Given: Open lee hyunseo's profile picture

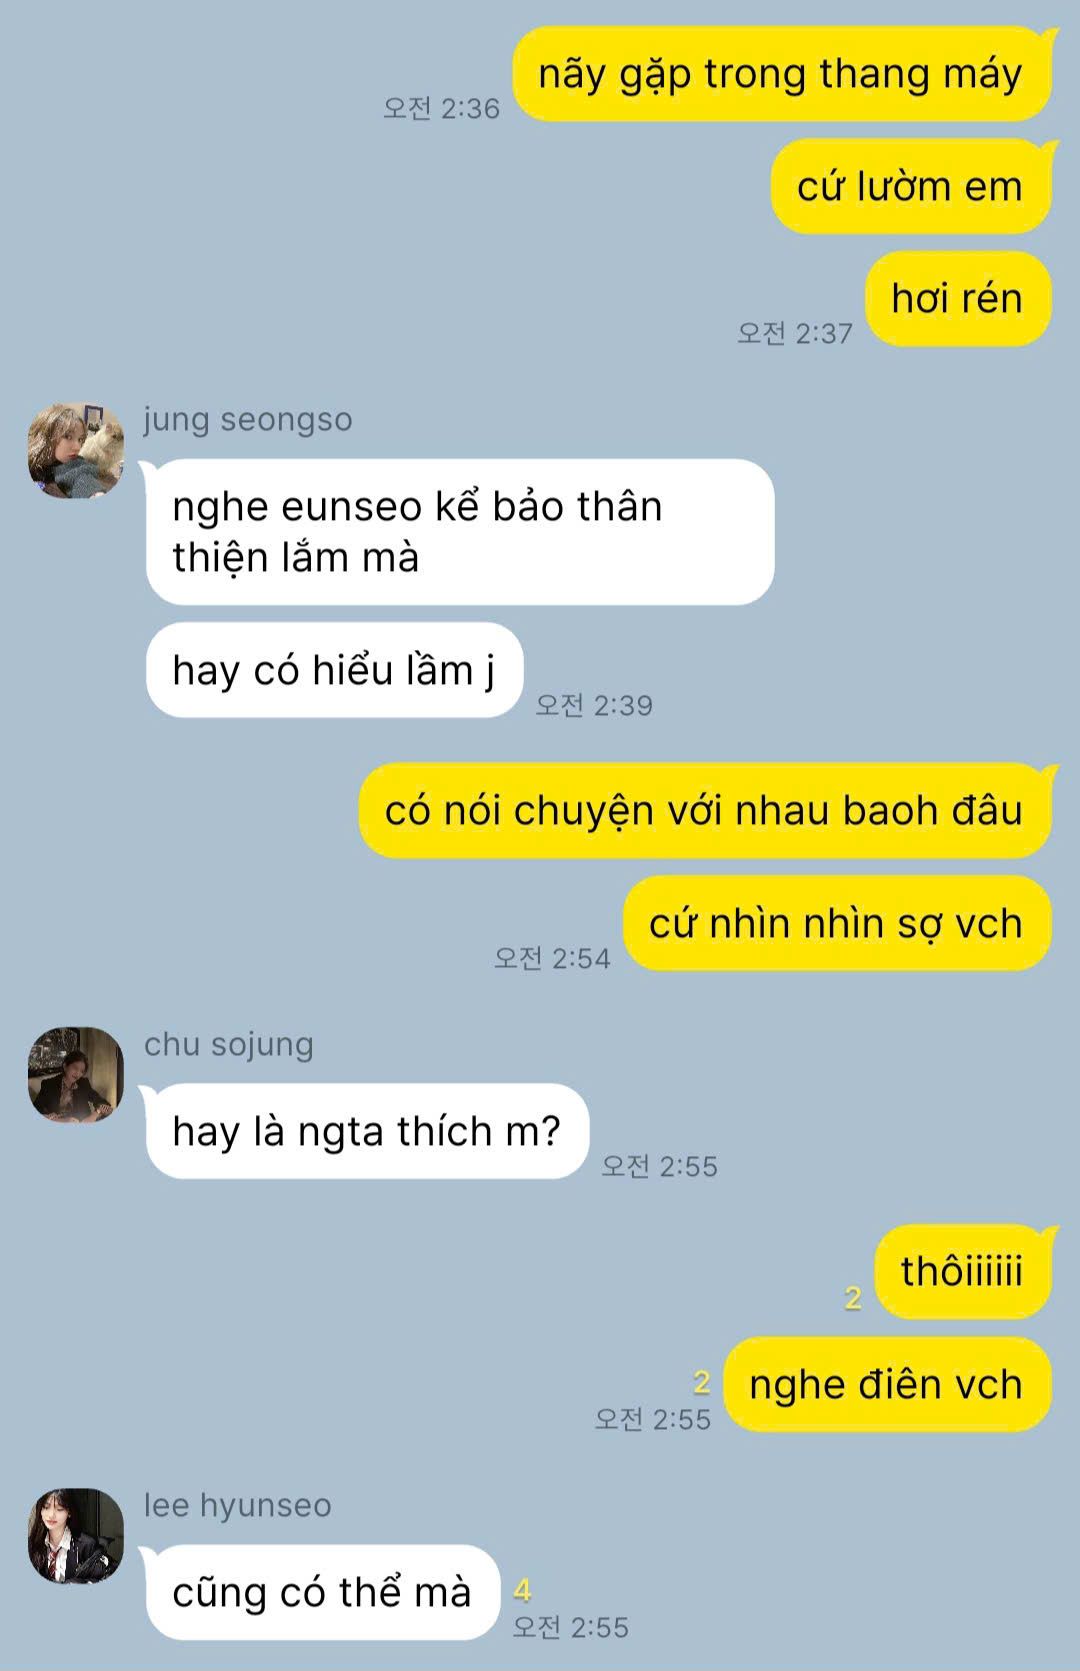Looking at the screenshot, I should [76, 1536].
